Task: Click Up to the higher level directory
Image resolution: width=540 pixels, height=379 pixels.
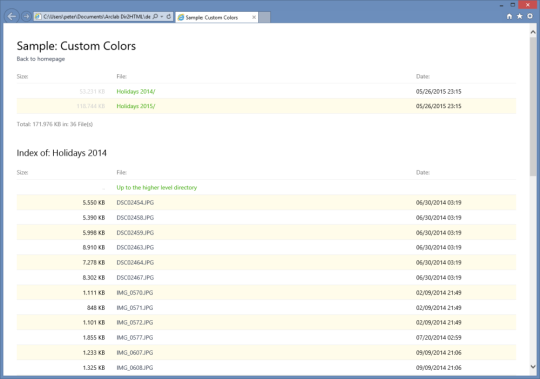Action: tap(157, 188)
